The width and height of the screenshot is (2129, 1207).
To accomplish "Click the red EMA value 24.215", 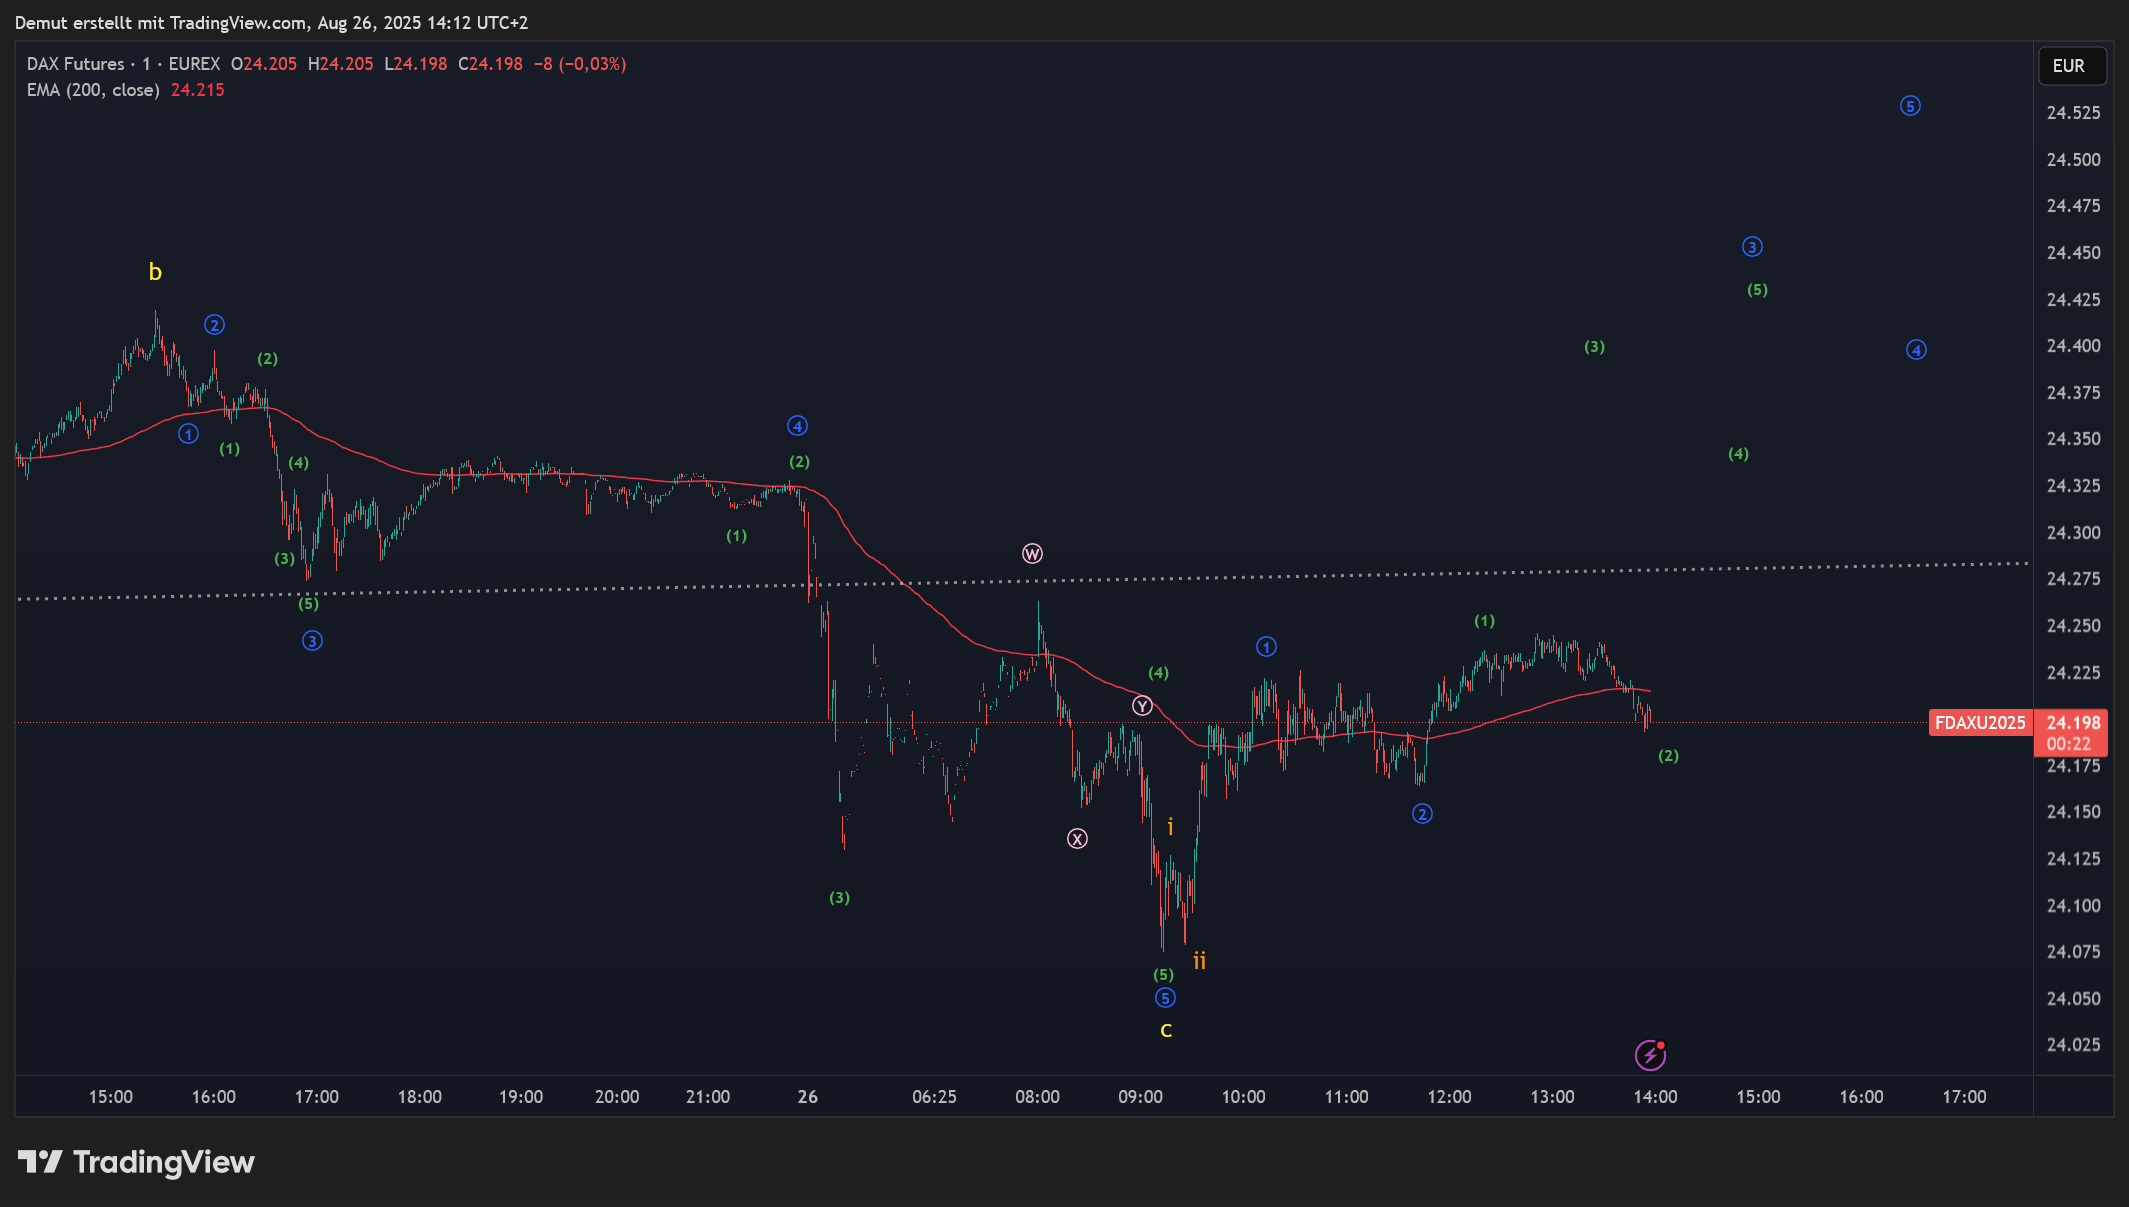I will [198, 90].
